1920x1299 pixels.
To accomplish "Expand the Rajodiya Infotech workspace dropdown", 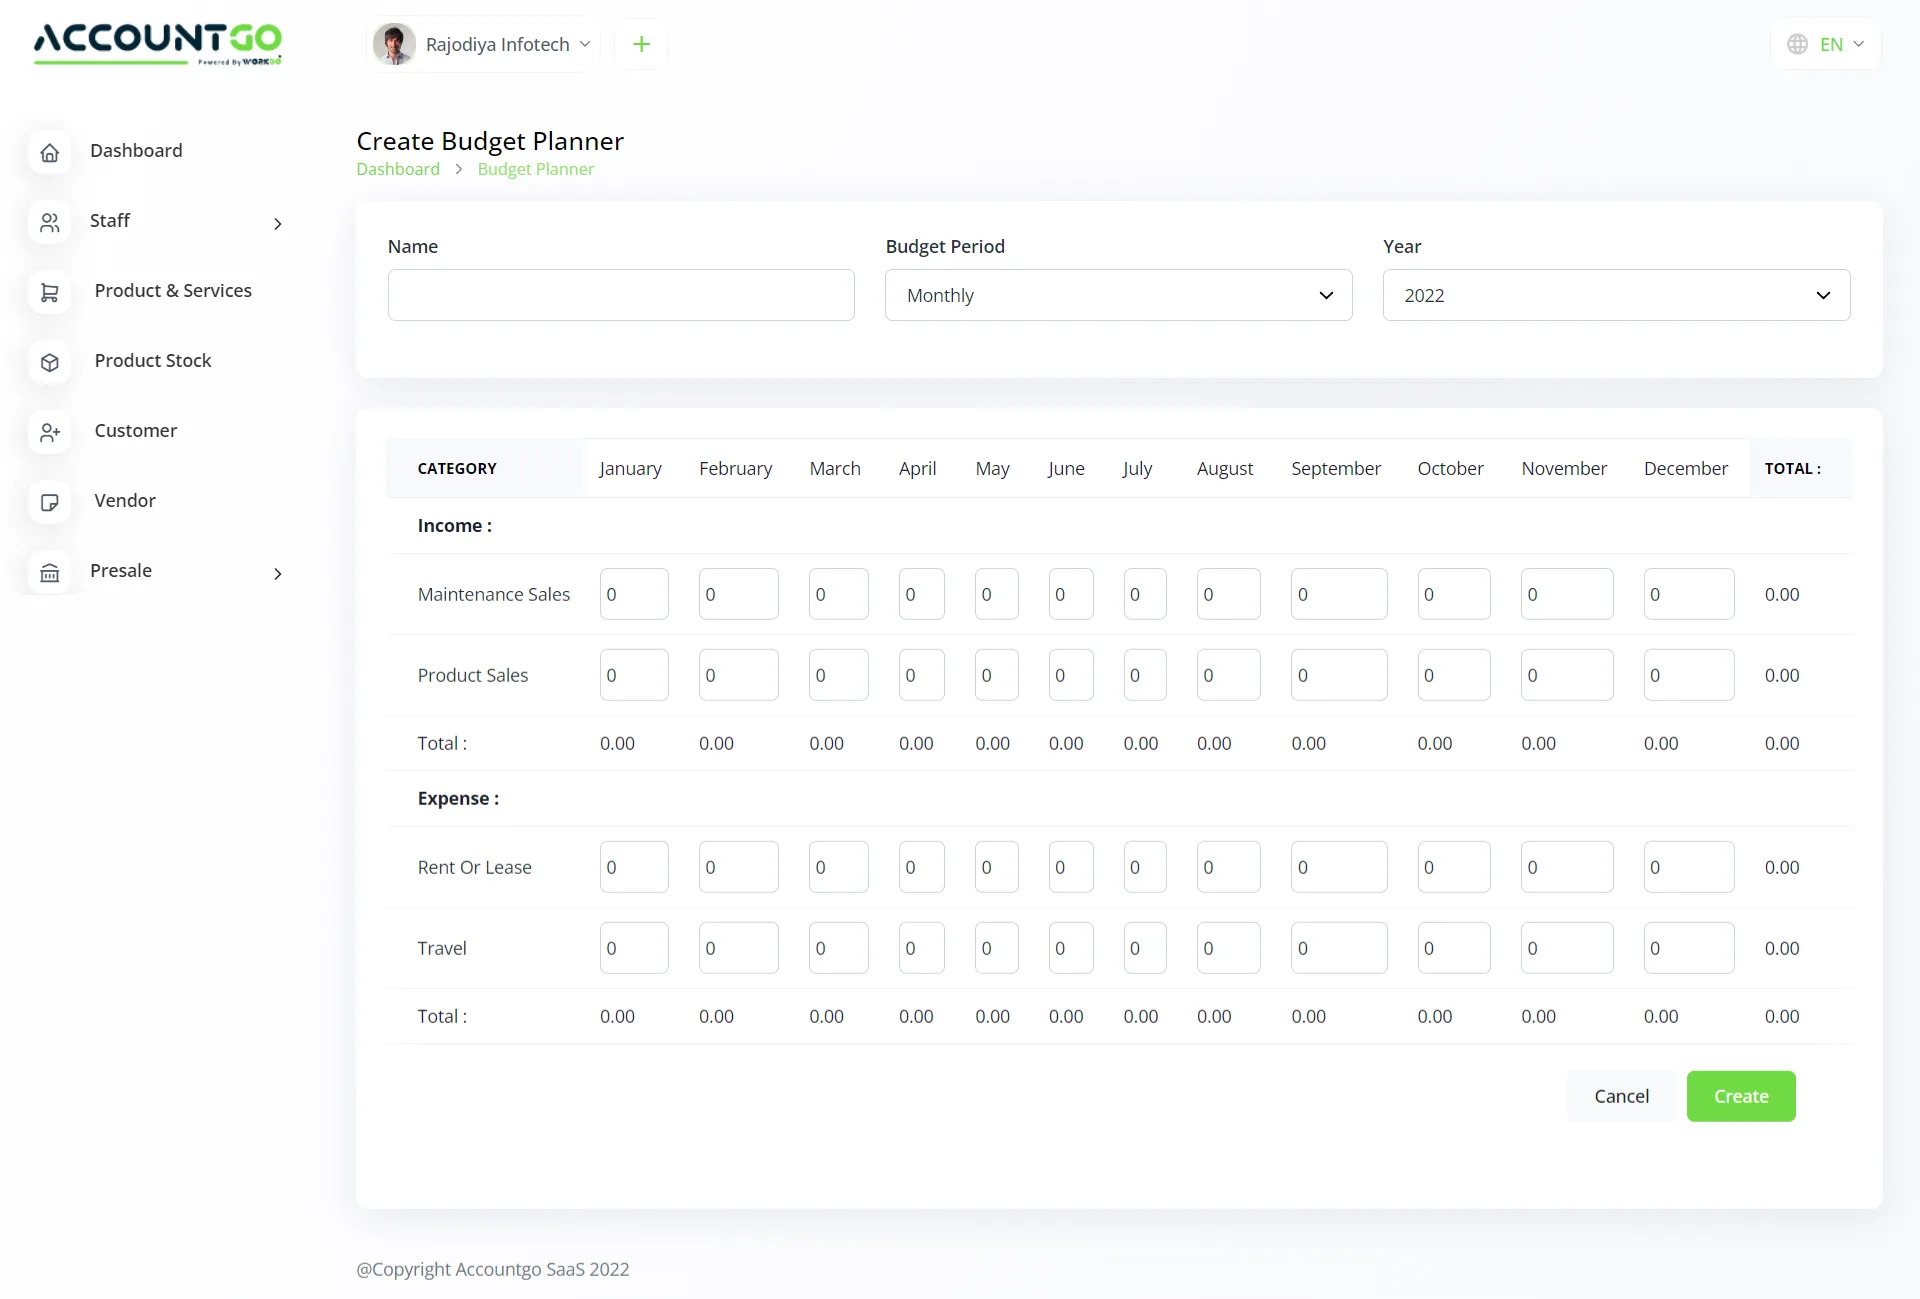I will pyautogui.click(x=585, y=44).
